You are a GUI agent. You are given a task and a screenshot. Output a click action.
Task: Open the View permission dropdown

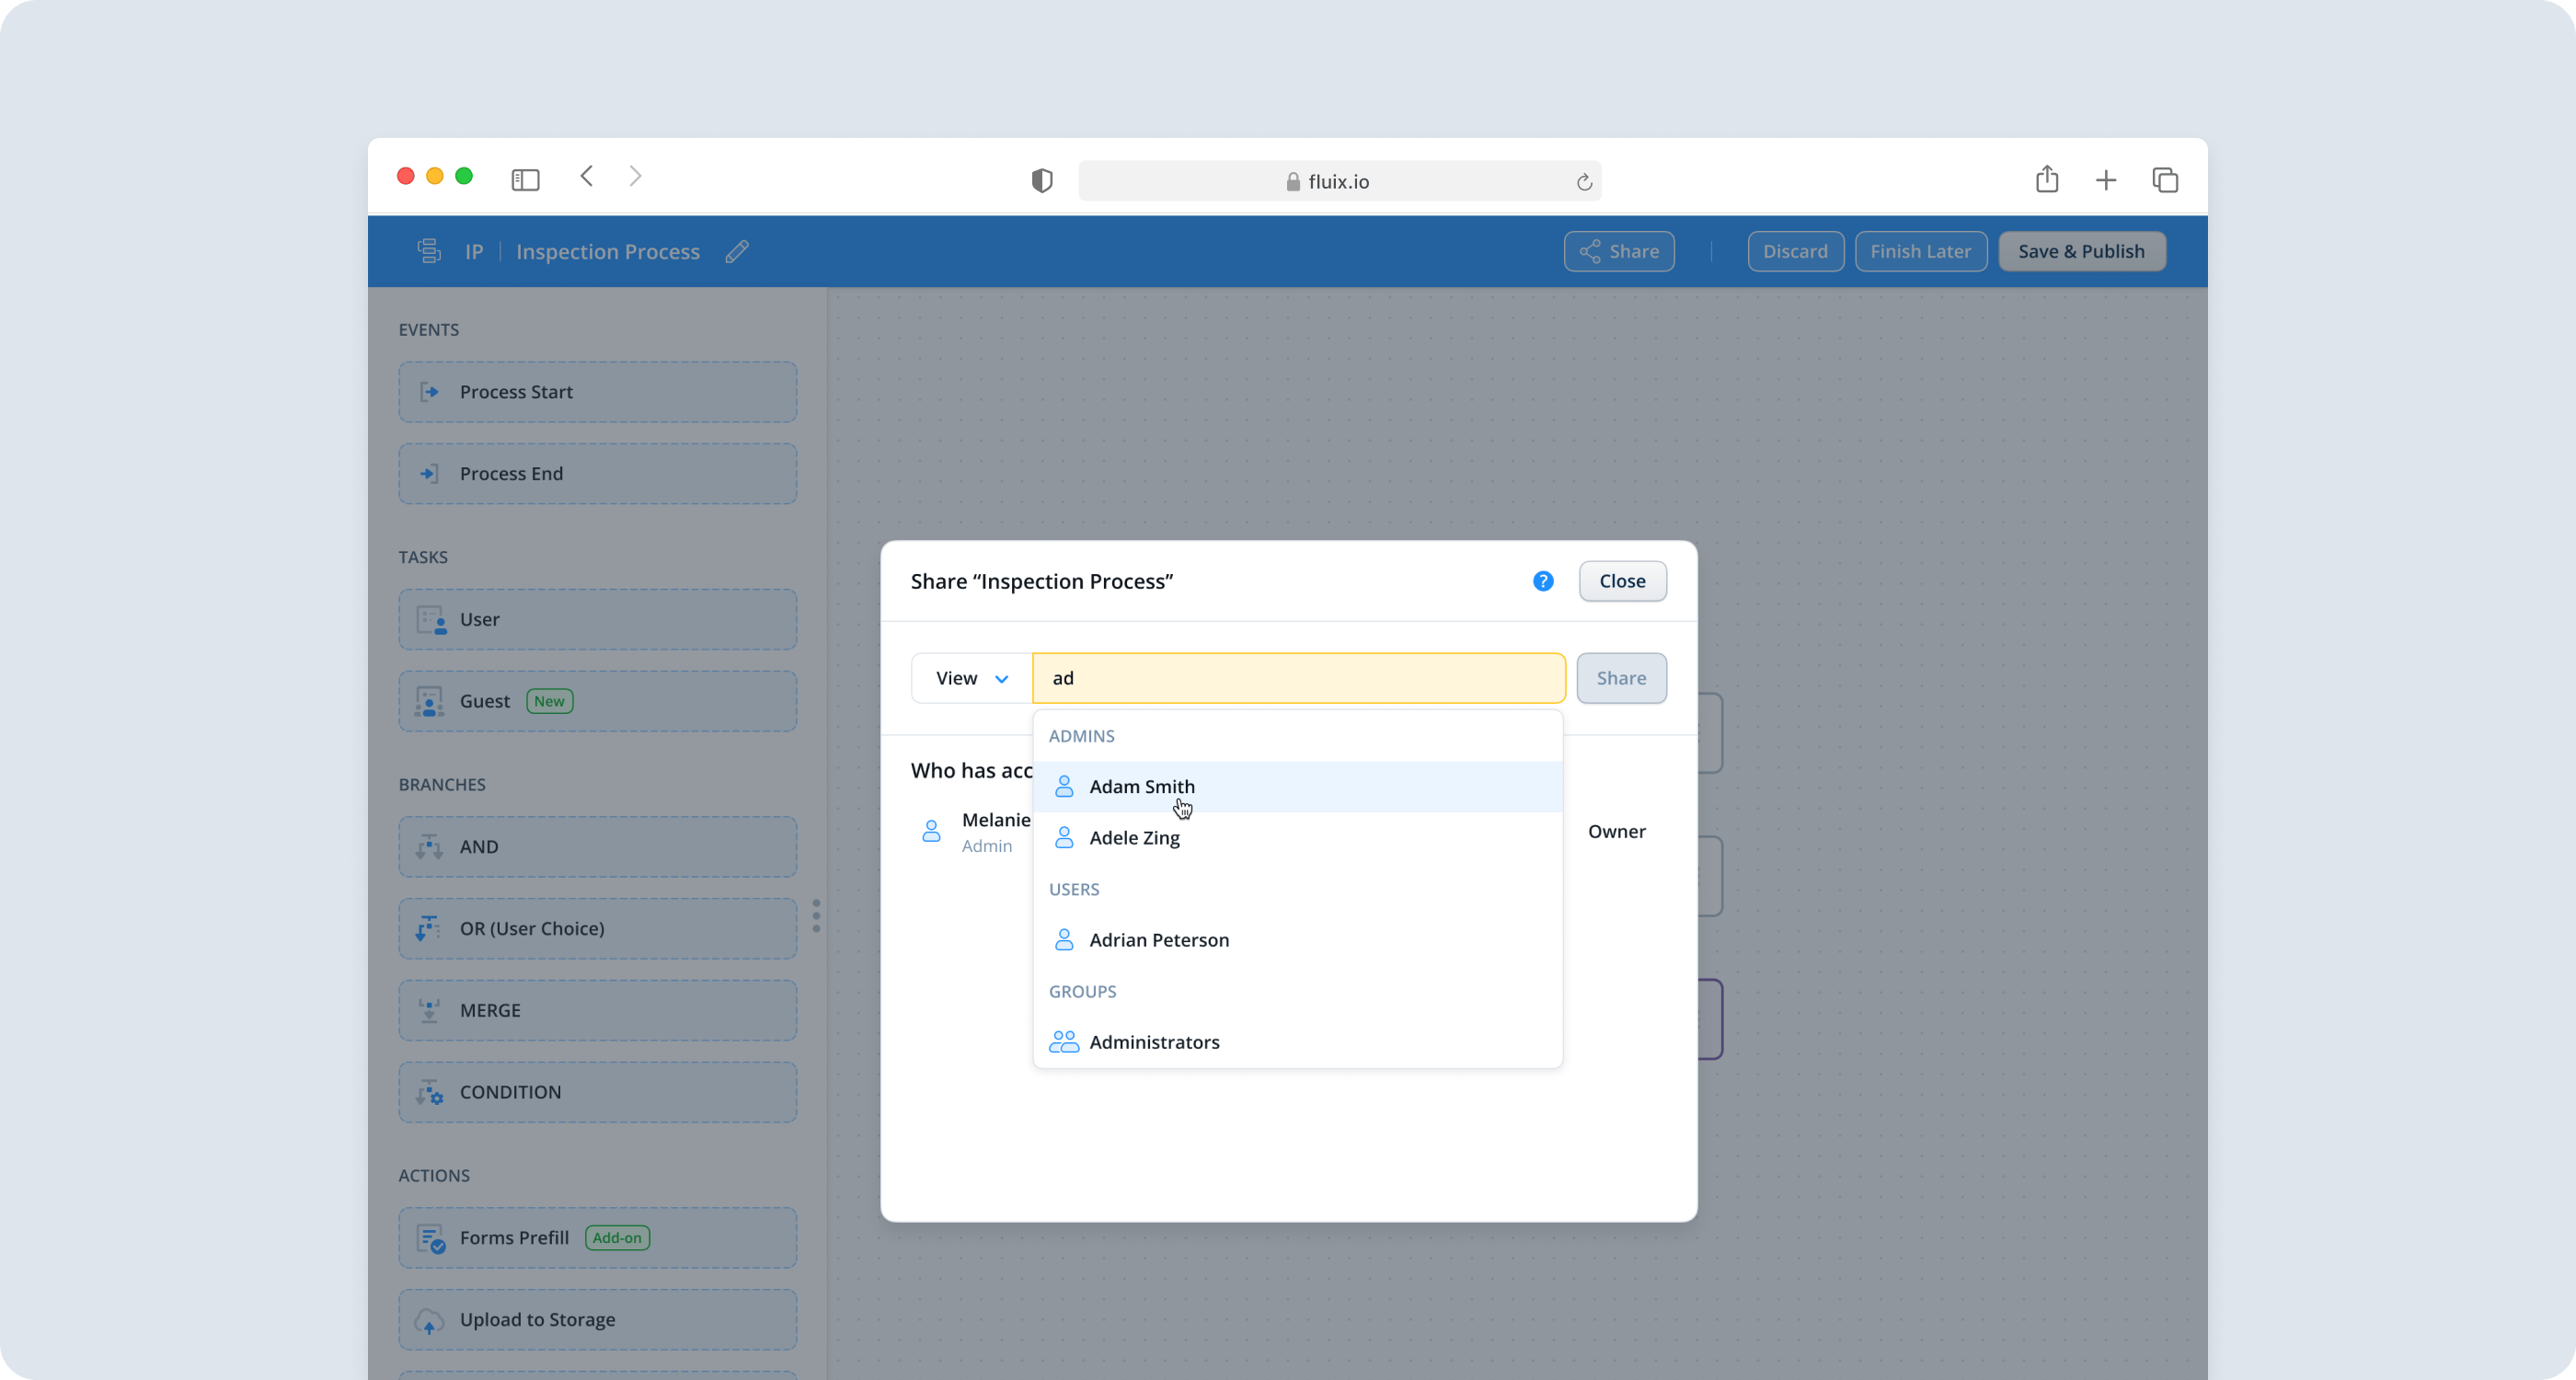click(x=971, y=678)
